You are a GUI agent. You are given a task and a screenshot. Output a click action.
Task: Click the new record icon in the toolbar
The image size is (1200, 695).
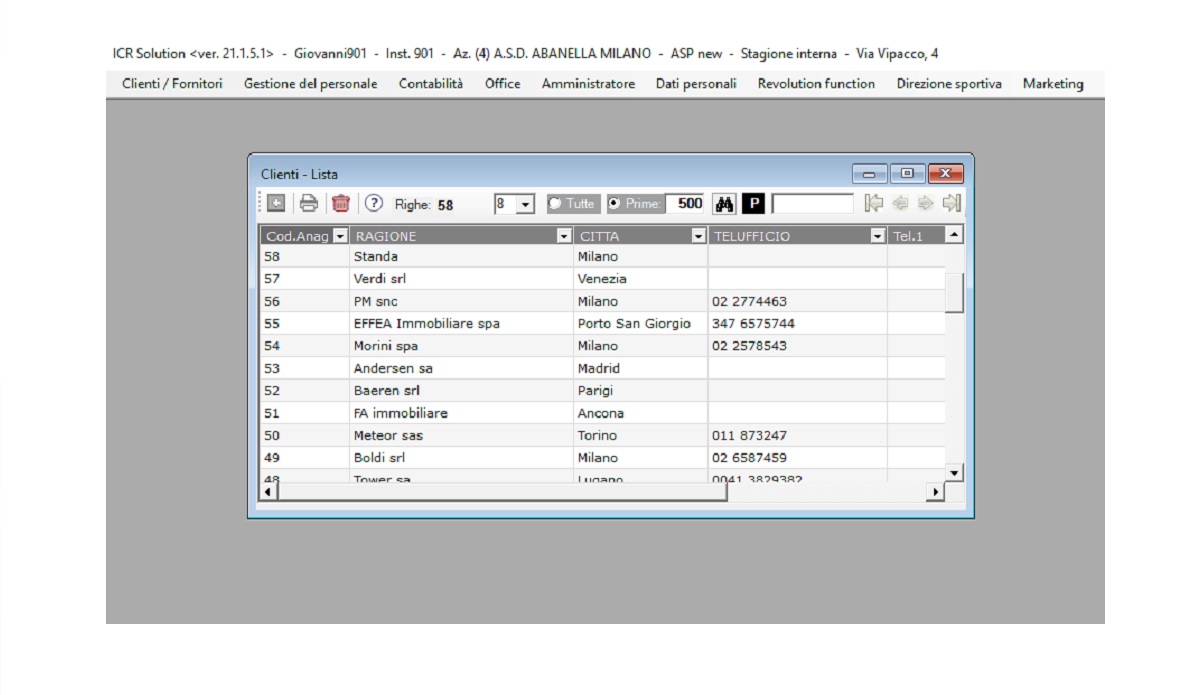[x=276, y=203]
